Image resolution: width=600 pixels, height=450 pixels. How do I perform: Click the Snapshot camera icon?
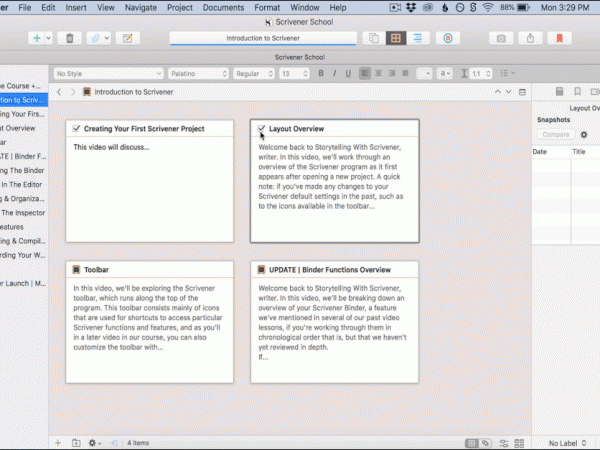coord(500,39)
